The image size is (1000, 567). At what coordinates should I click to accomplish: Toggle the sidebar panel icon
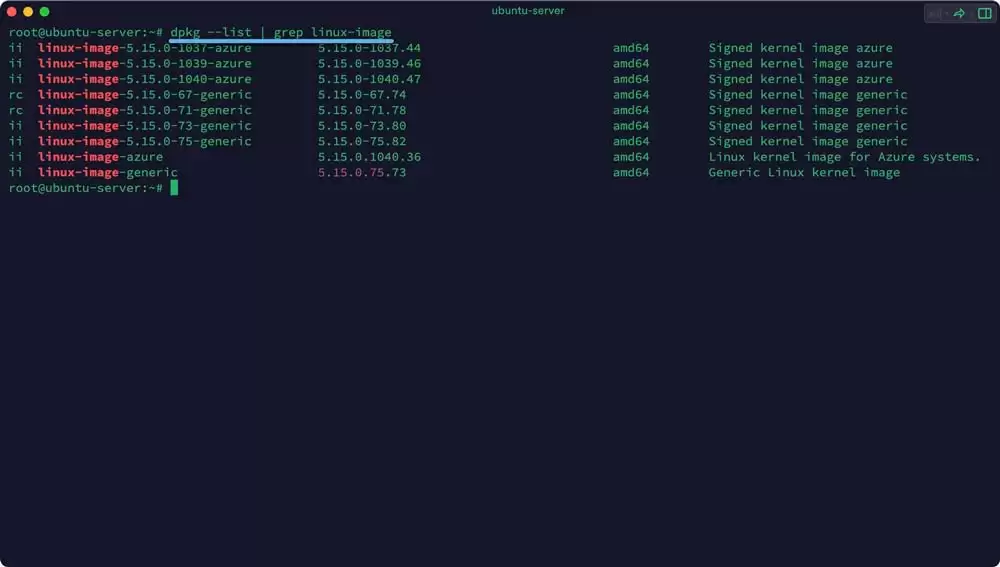tap(985, 13)
